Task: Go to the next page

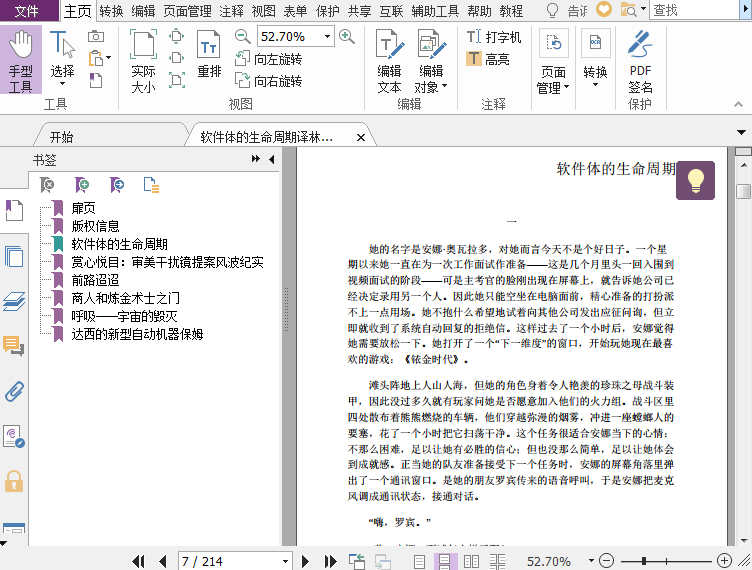Action: (x=305, y=561)
